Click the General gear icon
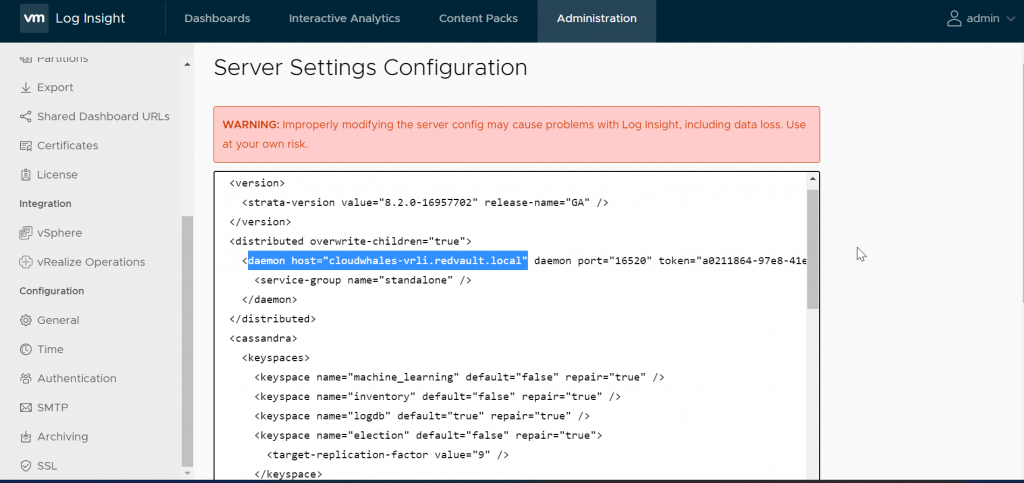 (26, 320)
